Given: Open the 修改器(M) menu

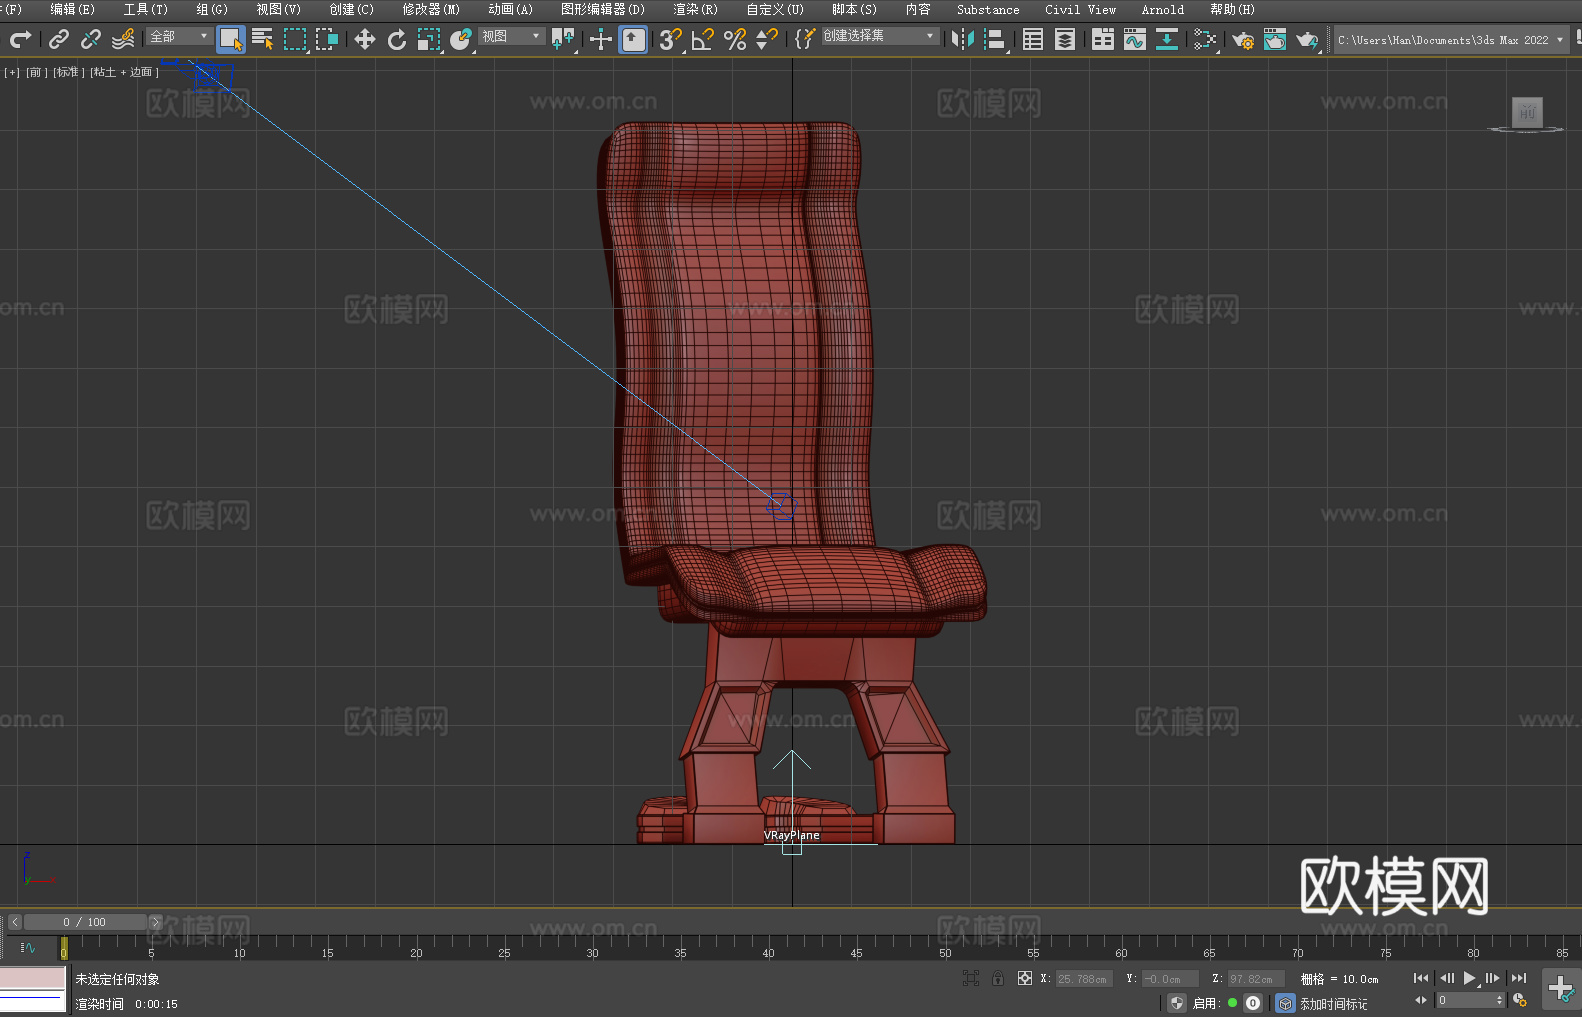Looking at the screenshot, I should coord(431,9).
